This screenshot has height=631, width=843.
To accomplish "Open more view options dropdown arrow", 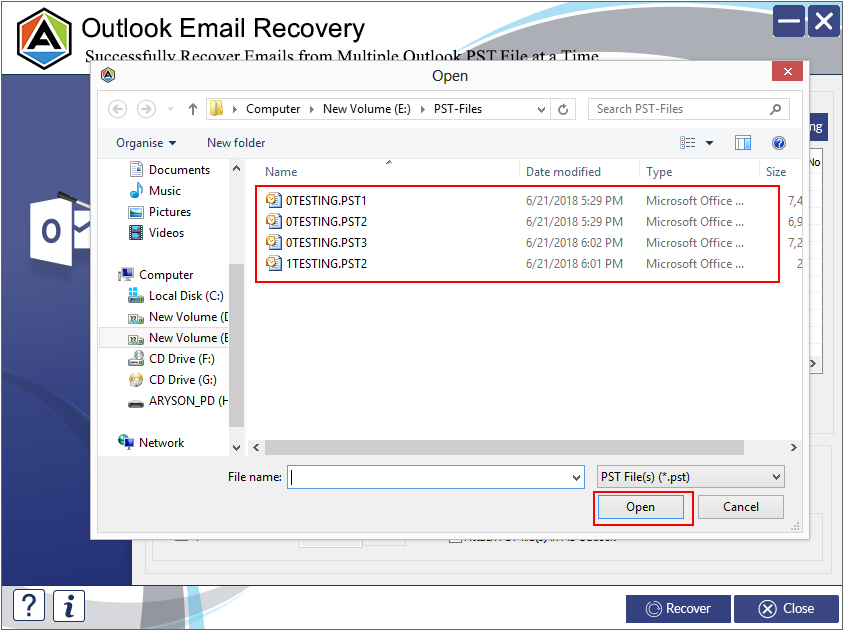I will coord(709,143).
